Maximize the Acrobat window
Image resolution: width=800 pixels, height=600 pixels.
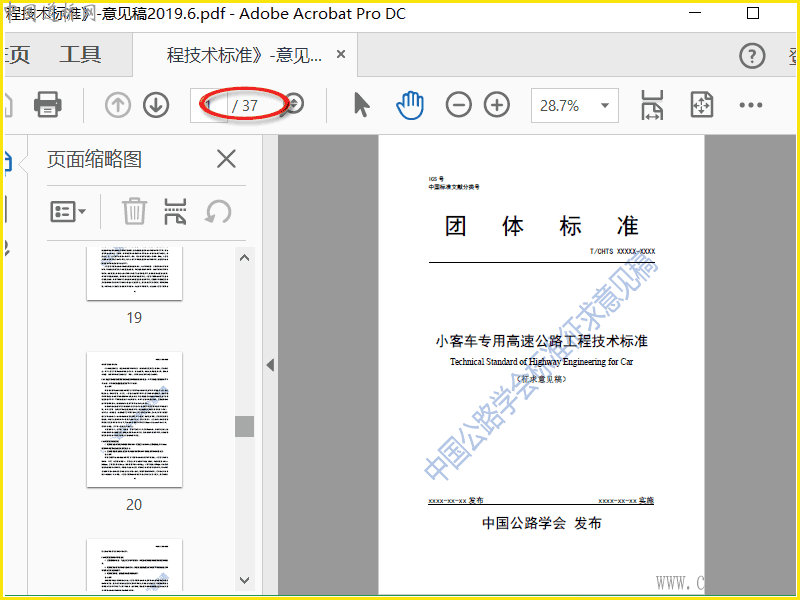753,13
